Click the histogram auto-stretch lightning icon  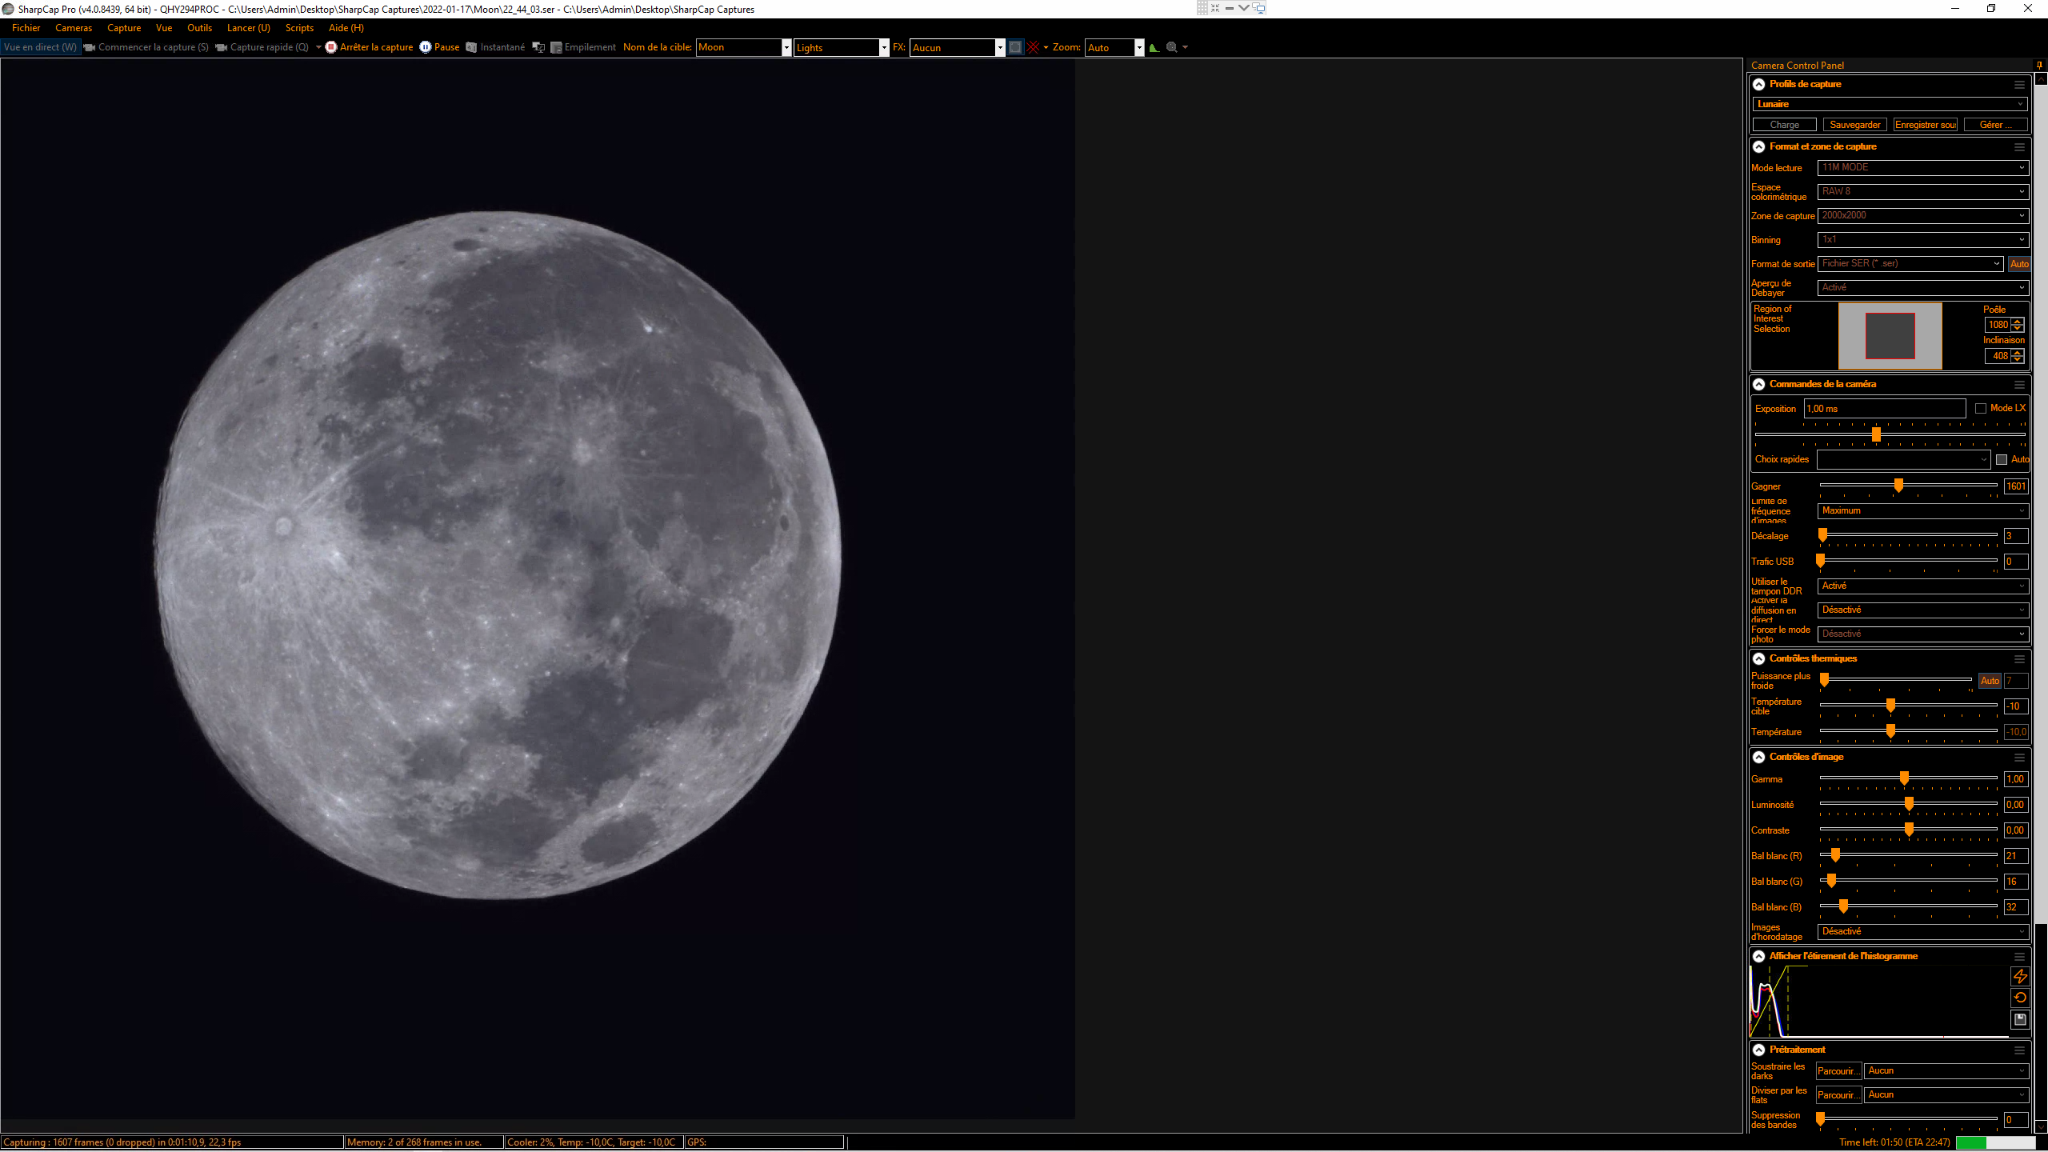tap(2020, 976)
